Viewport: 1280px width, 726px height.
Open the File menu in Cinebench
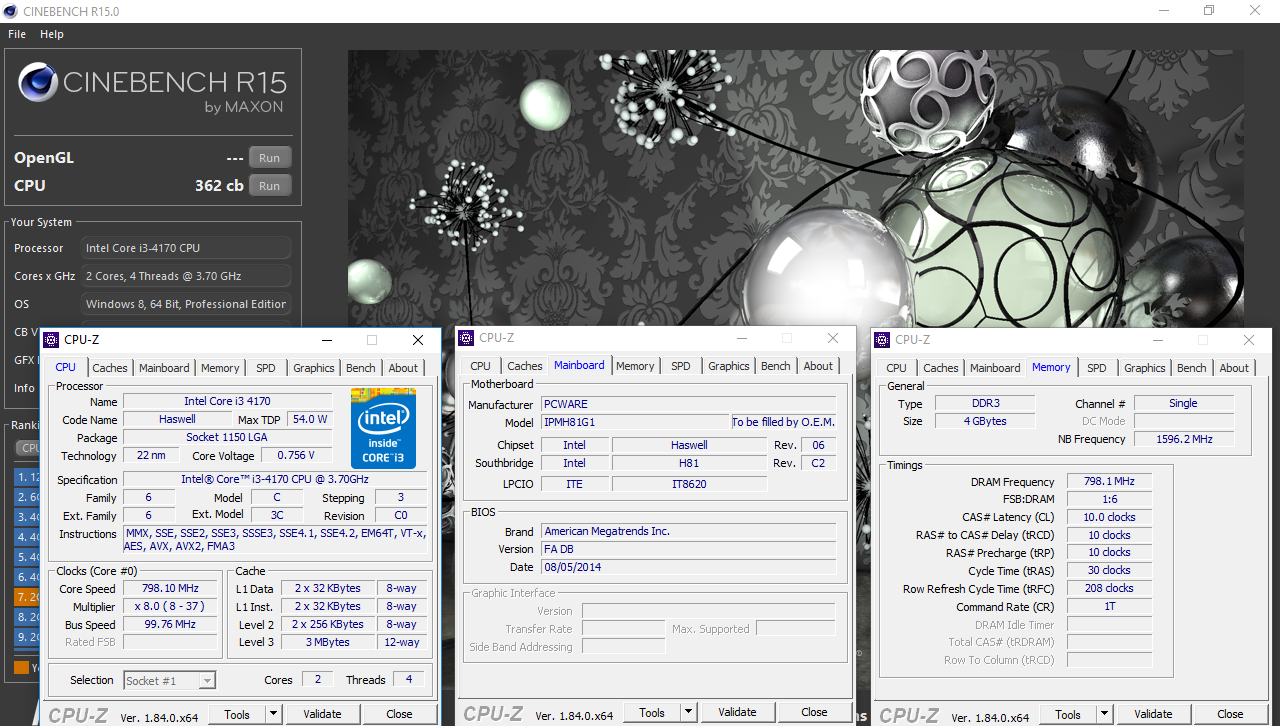17,34
